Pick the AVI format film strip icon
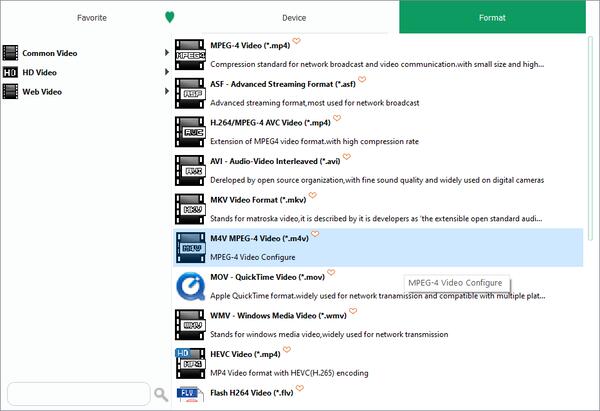 (x=190, y=170)
